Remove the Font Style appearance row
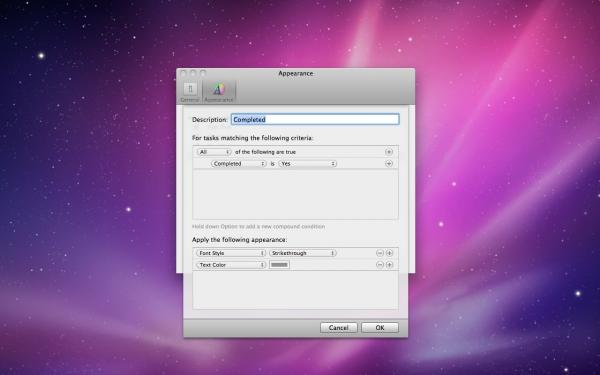The width and height of the screenshot is (600, 375). point(379,253)
